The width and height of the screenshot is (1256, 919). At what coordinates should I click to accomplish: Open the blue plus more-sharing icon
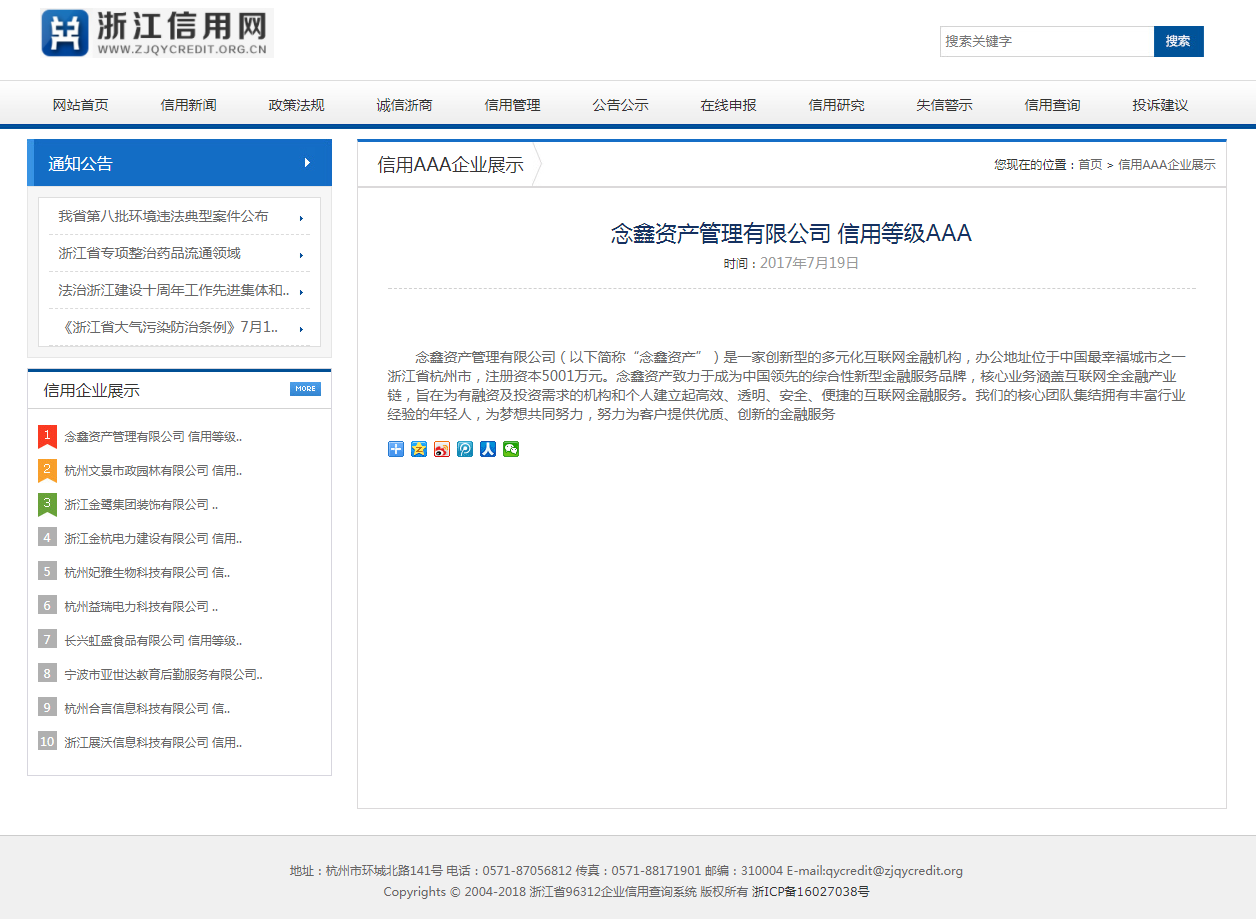click(396, 449)
